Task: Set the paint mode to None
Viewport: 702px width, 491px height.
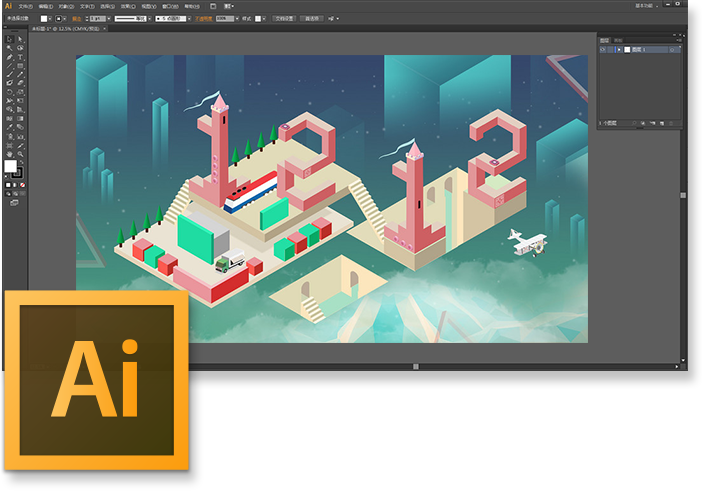Action: (22, 185)
